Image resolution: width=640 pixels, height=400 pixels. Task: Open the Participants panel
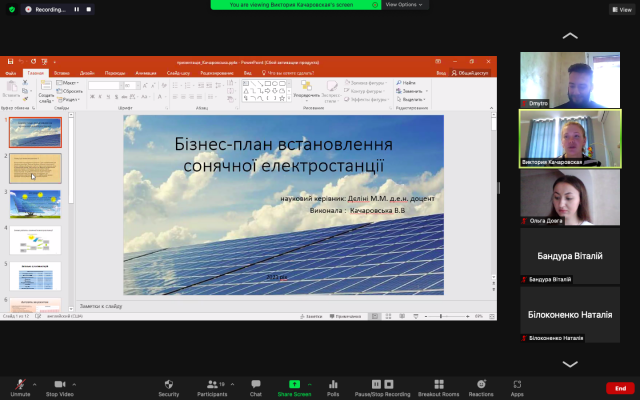click(x=212, y=388)
